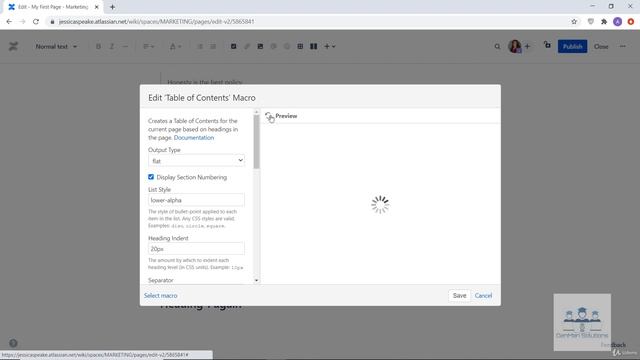Open the Select macro link

(x=160, y=296)
